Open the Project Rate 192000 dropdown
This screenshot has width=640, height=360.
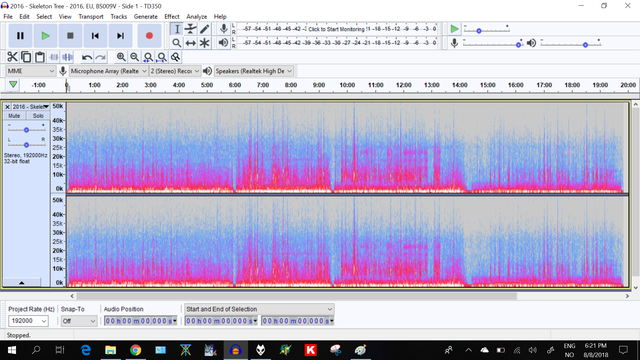coord(28,321)
